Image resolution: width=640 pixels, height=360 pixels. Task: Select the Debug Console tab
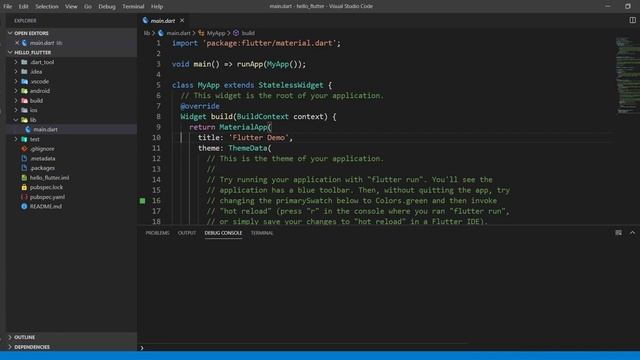(x=223, y=233)
